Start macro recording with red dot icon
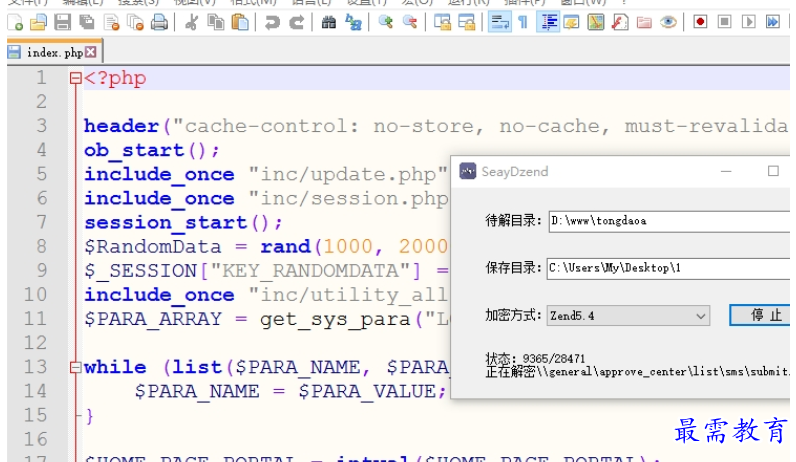Screen dimensions: 796x462 (700, 21)
